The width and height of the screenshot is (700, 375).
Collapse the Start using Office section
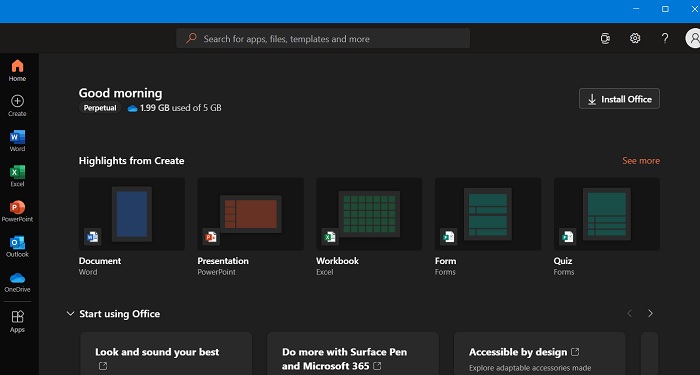70,314
